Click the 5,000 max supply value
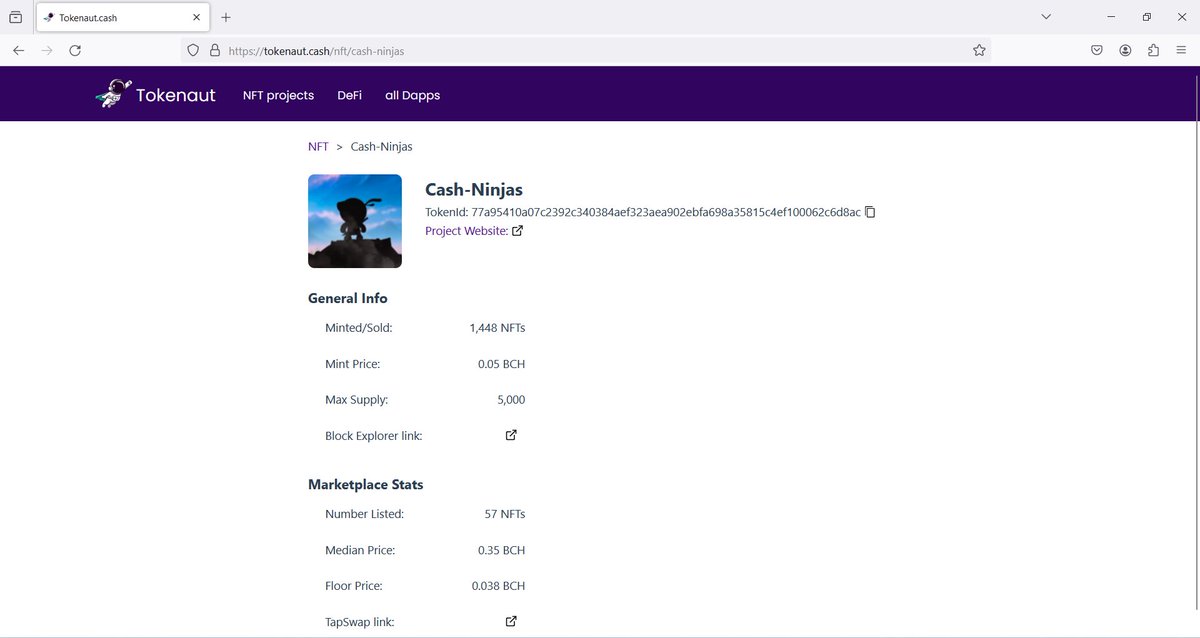Image resolution: width=1200 pixels, height=638 pixels. (x=511, y=400)
